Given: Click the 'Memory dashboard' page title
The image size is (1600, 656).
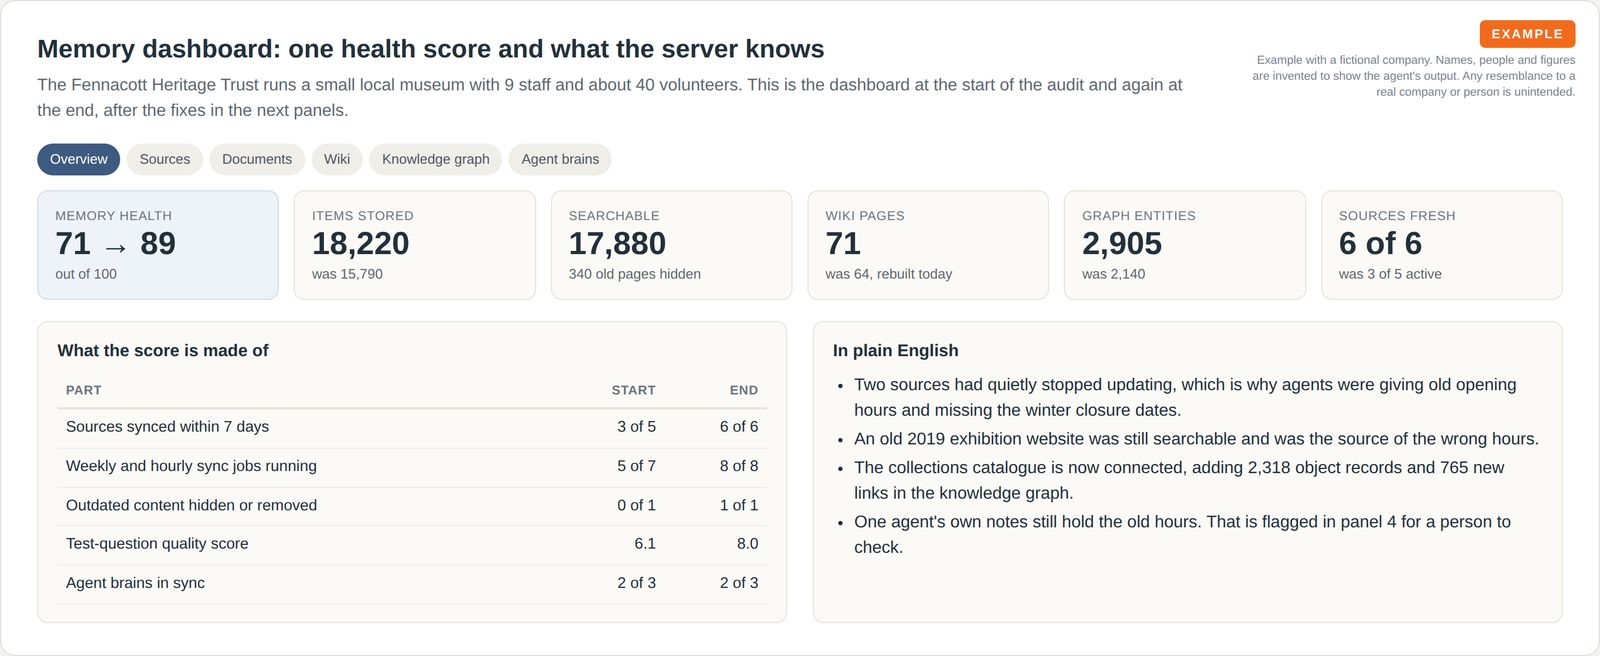Looking at the screenshot, I should pyautogui.click(x=431, y=49).
